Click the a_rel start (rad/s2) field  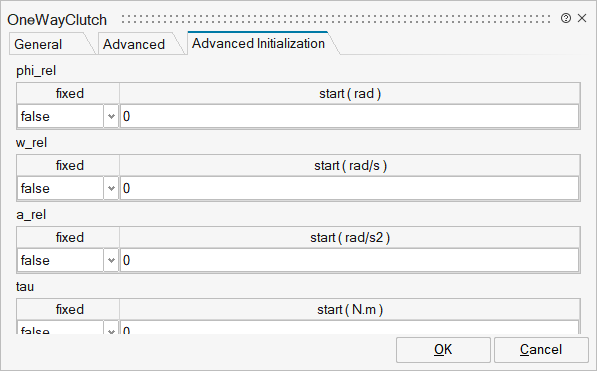coord(350,260)
